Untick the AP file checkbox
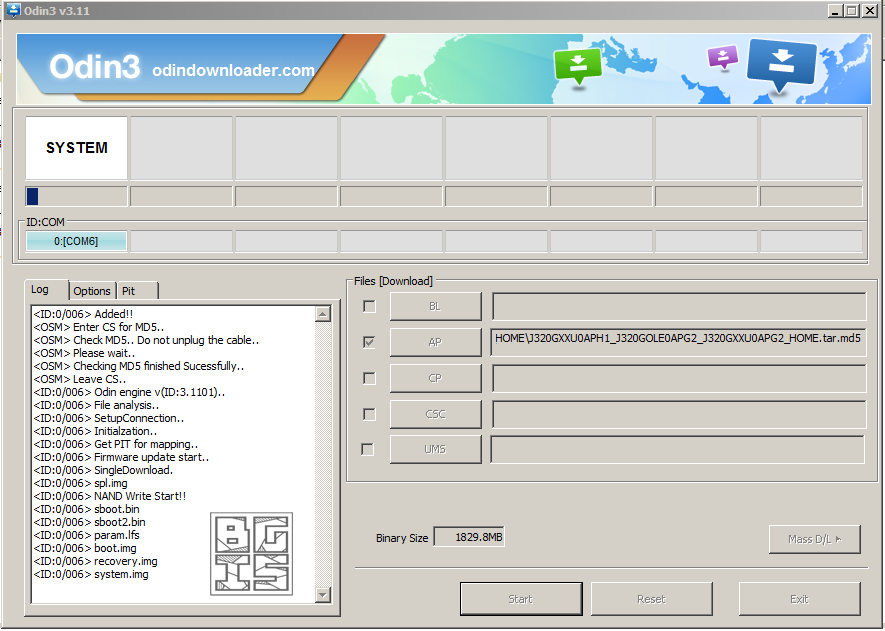Image resolution: width=885 pixels, height=631 pixels. 369,342
